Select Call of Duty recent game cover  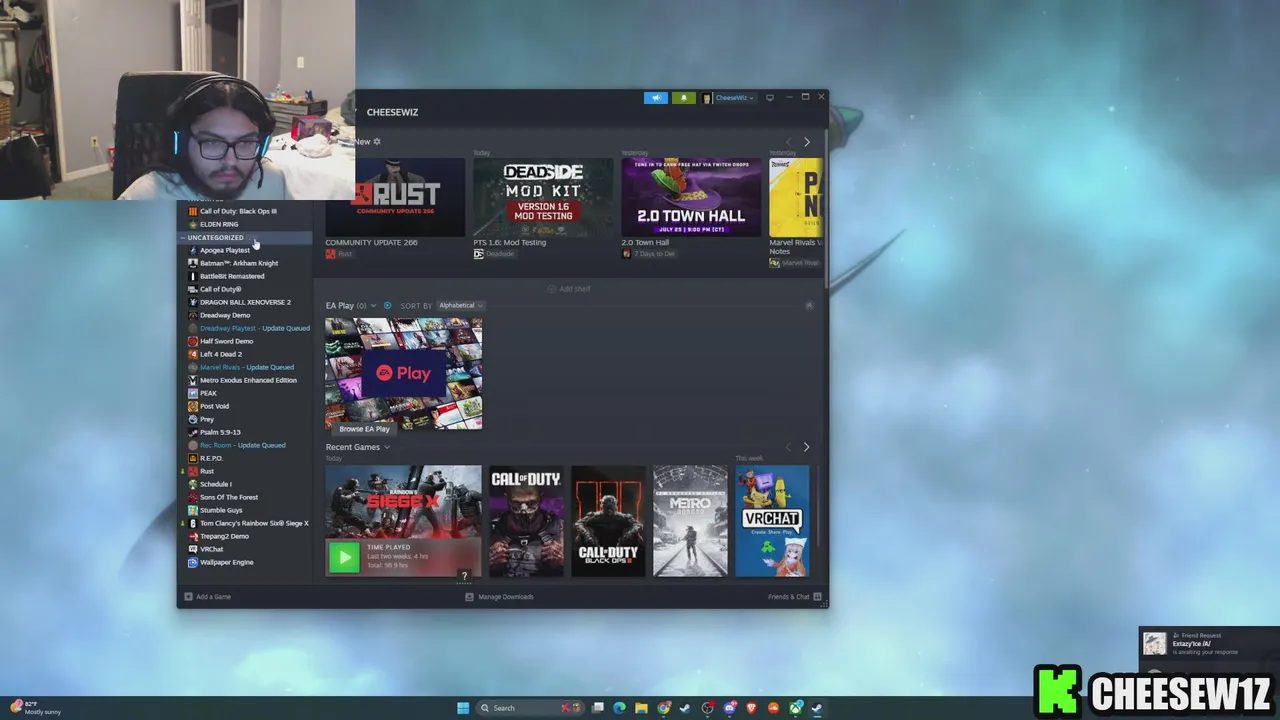(x=526, y=521)
